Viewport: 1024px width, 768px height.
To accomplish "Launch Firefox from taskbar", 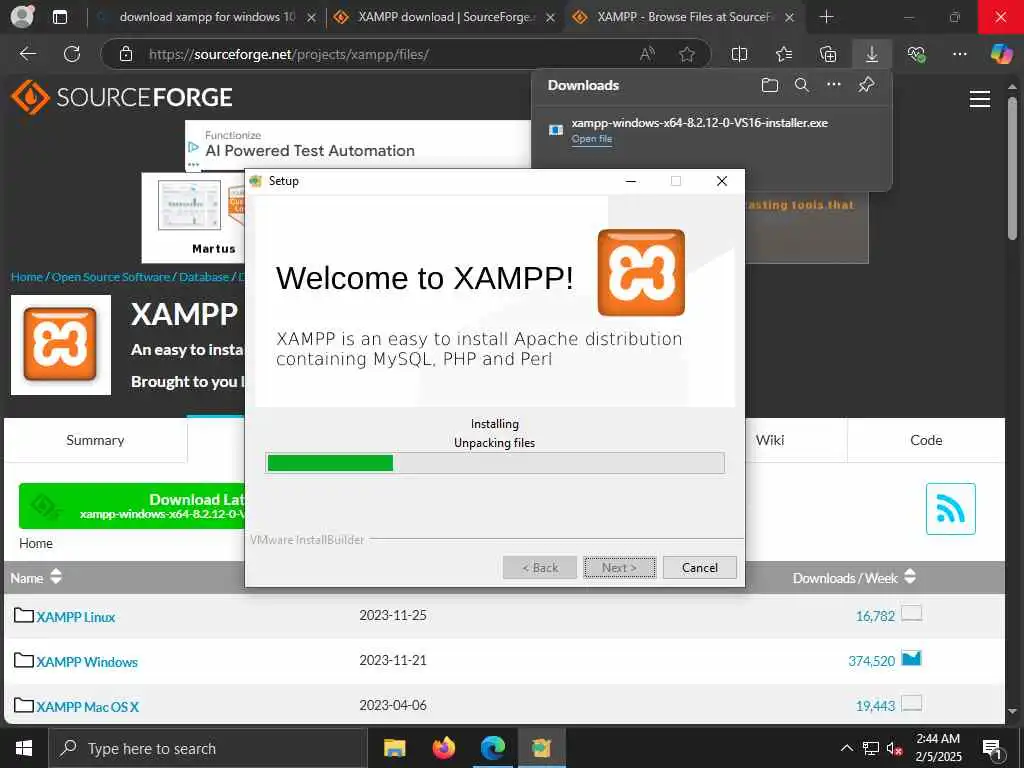I will click(x=444, y=748).
